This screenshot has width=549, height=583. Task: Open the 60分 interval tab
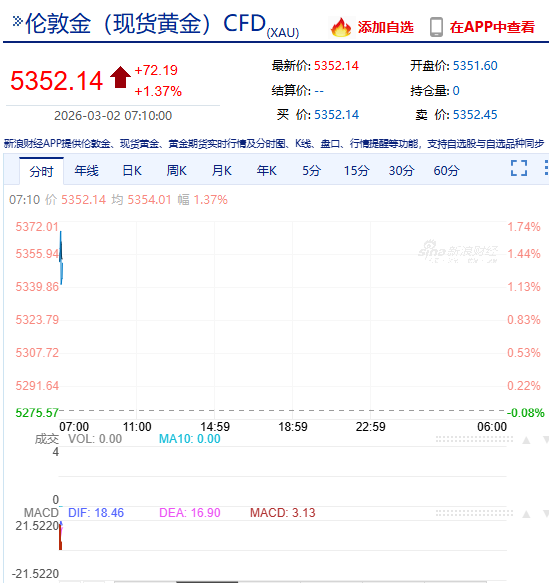pyautogui.click(x=446, y=171)
